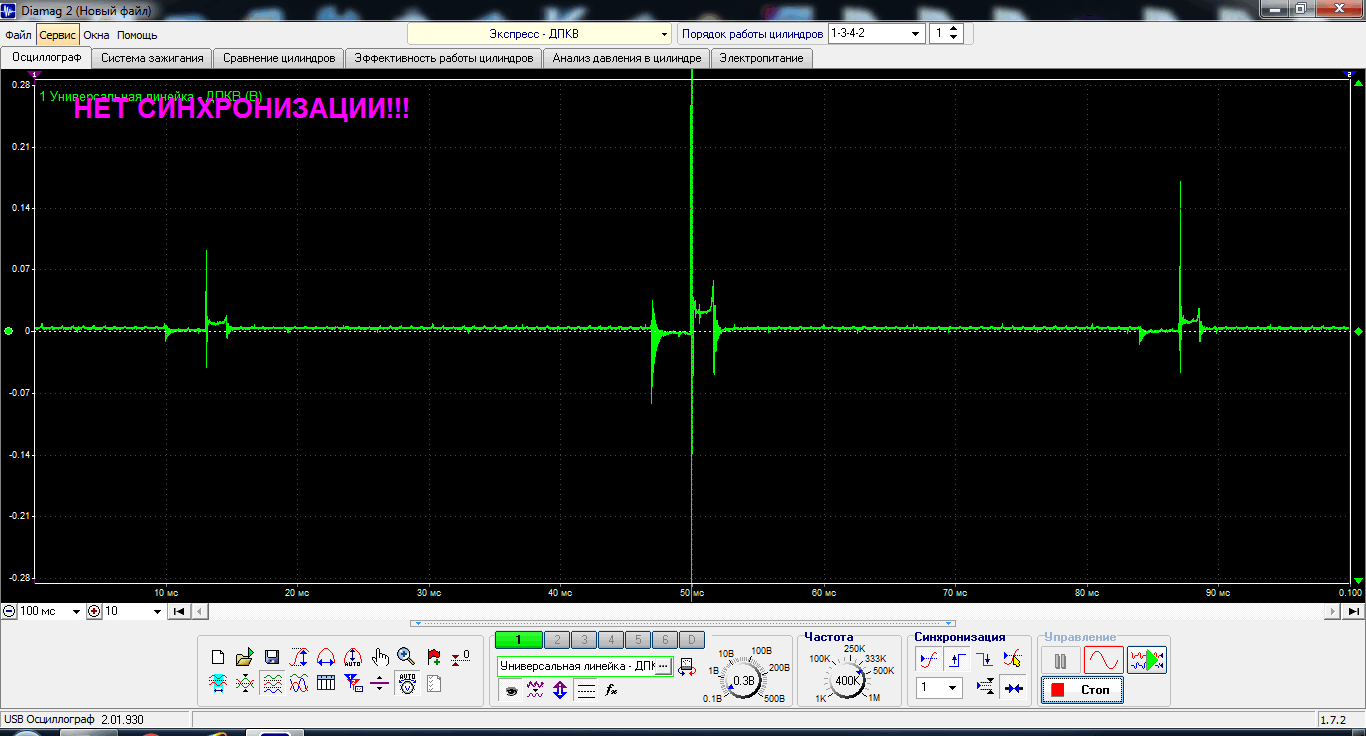Enable channel 6 button

click(x=665, y=640)
